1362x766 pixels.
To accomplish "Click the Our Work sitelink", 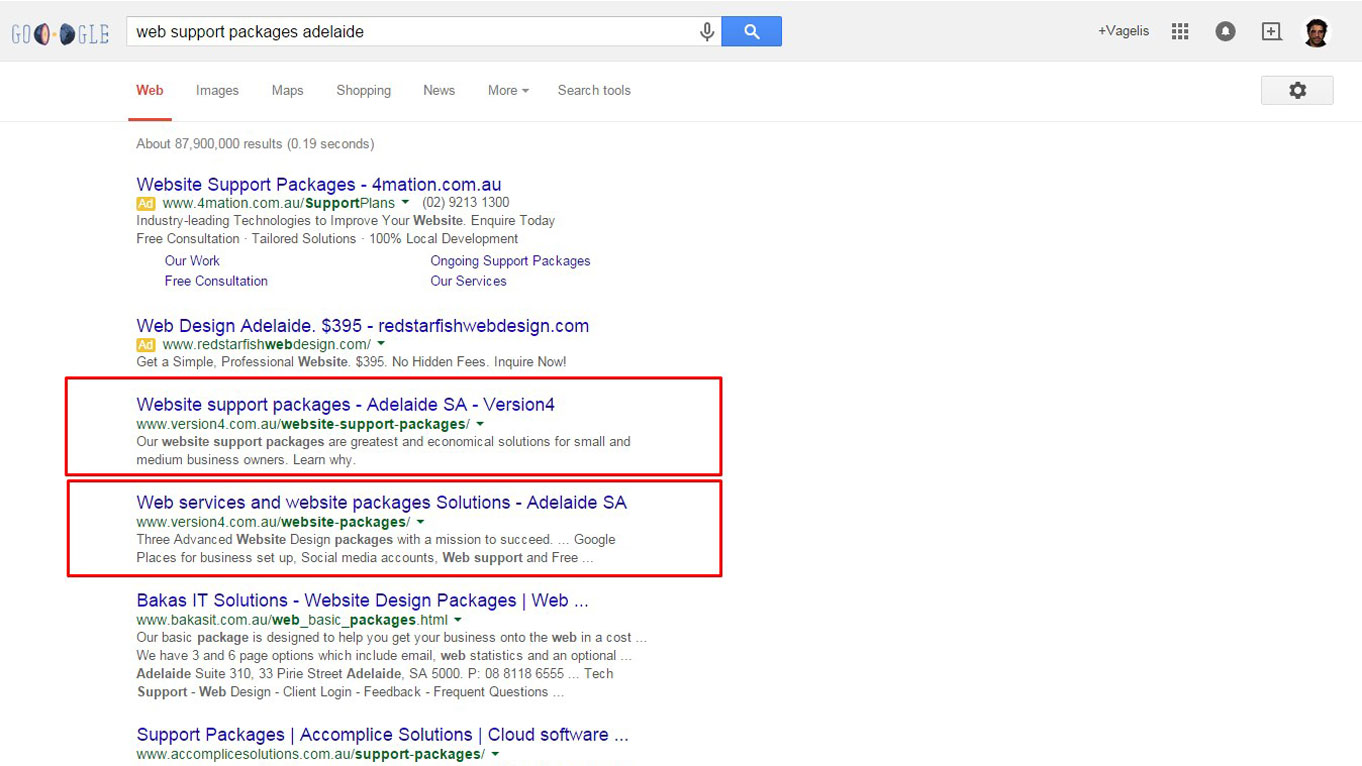I will tap(192, 261).
